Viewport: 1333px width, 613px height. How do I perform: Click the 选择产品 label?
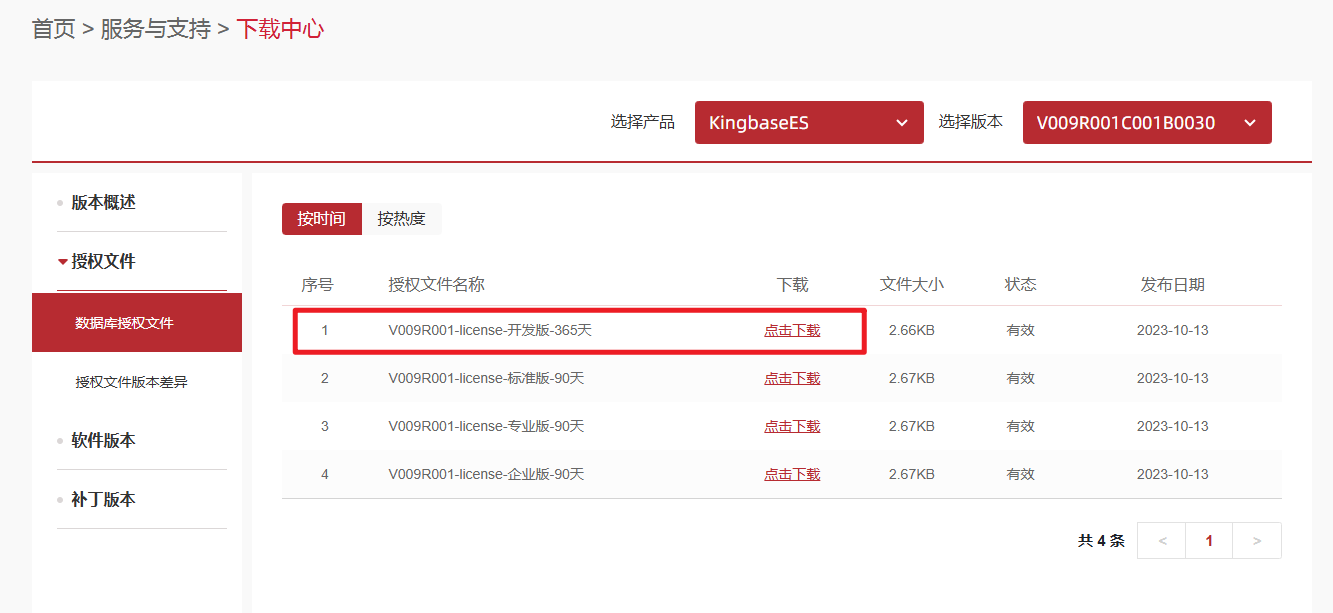(642, 122)
